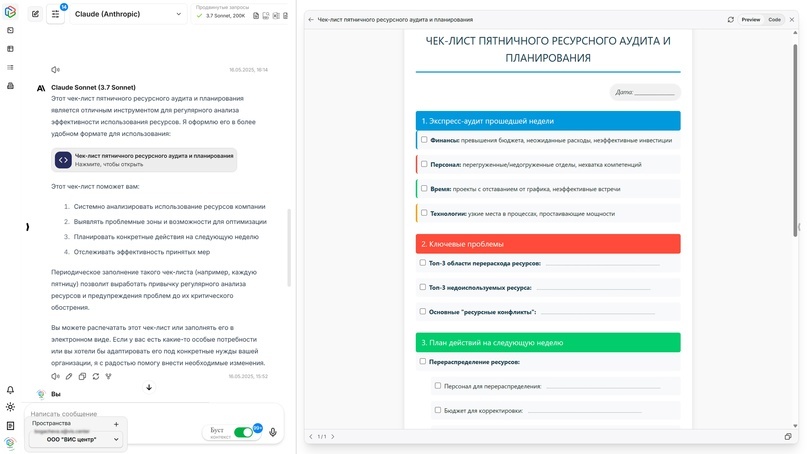Click code icon on artifact card
Screen dimensions: 807x454
pos(63,160)
